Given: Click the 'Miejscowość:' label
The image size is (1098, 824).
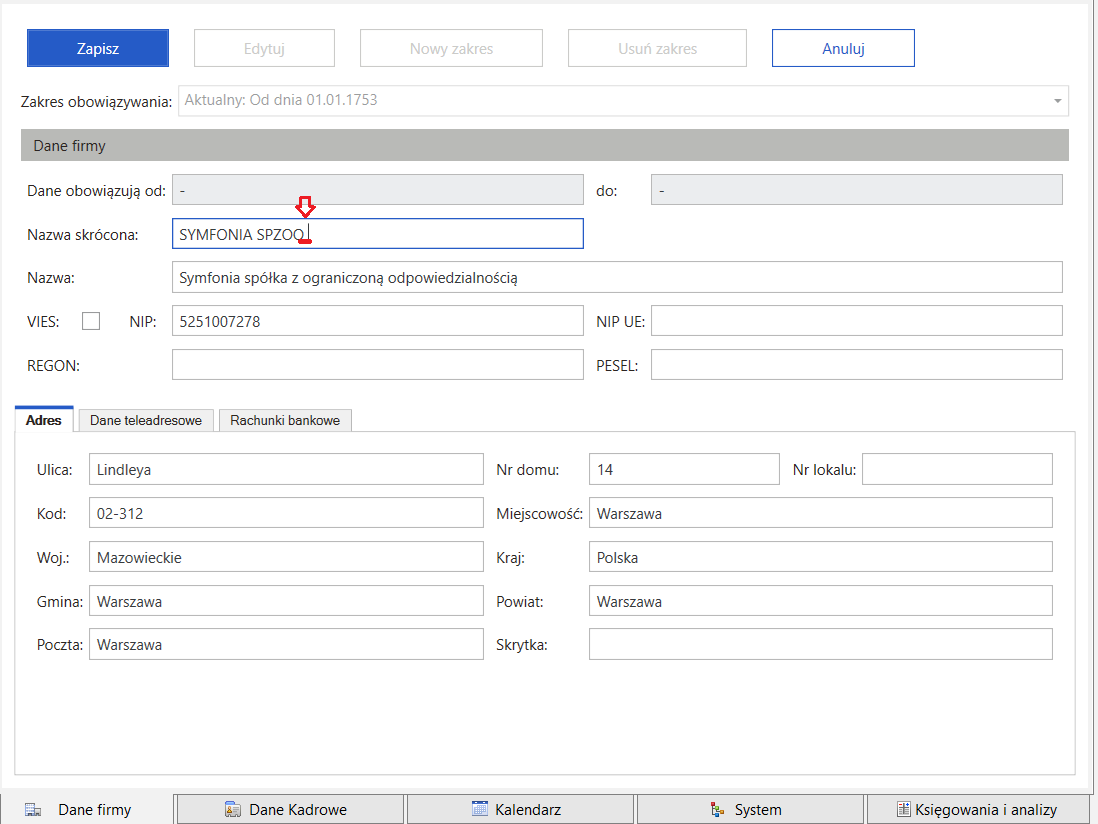Looking at the screenshot, I should [x=539, y=515].
